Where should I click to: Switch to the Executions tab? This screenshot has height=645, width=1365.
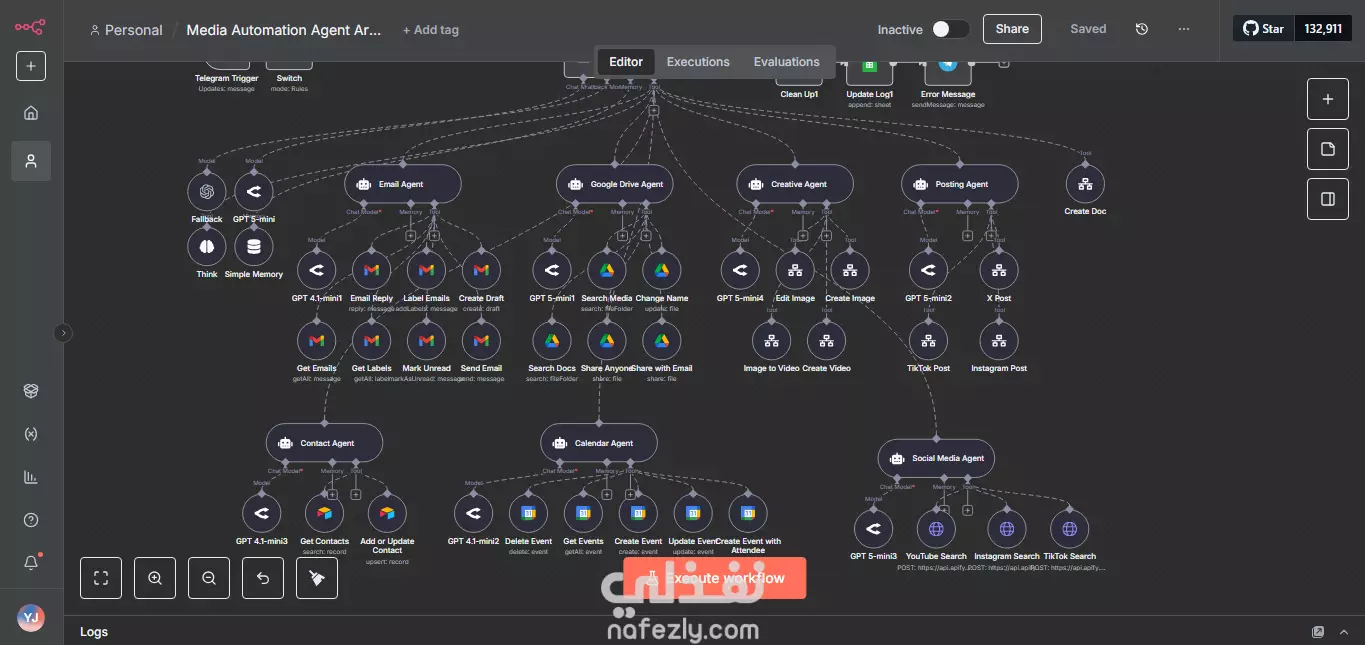pos(698,62)
